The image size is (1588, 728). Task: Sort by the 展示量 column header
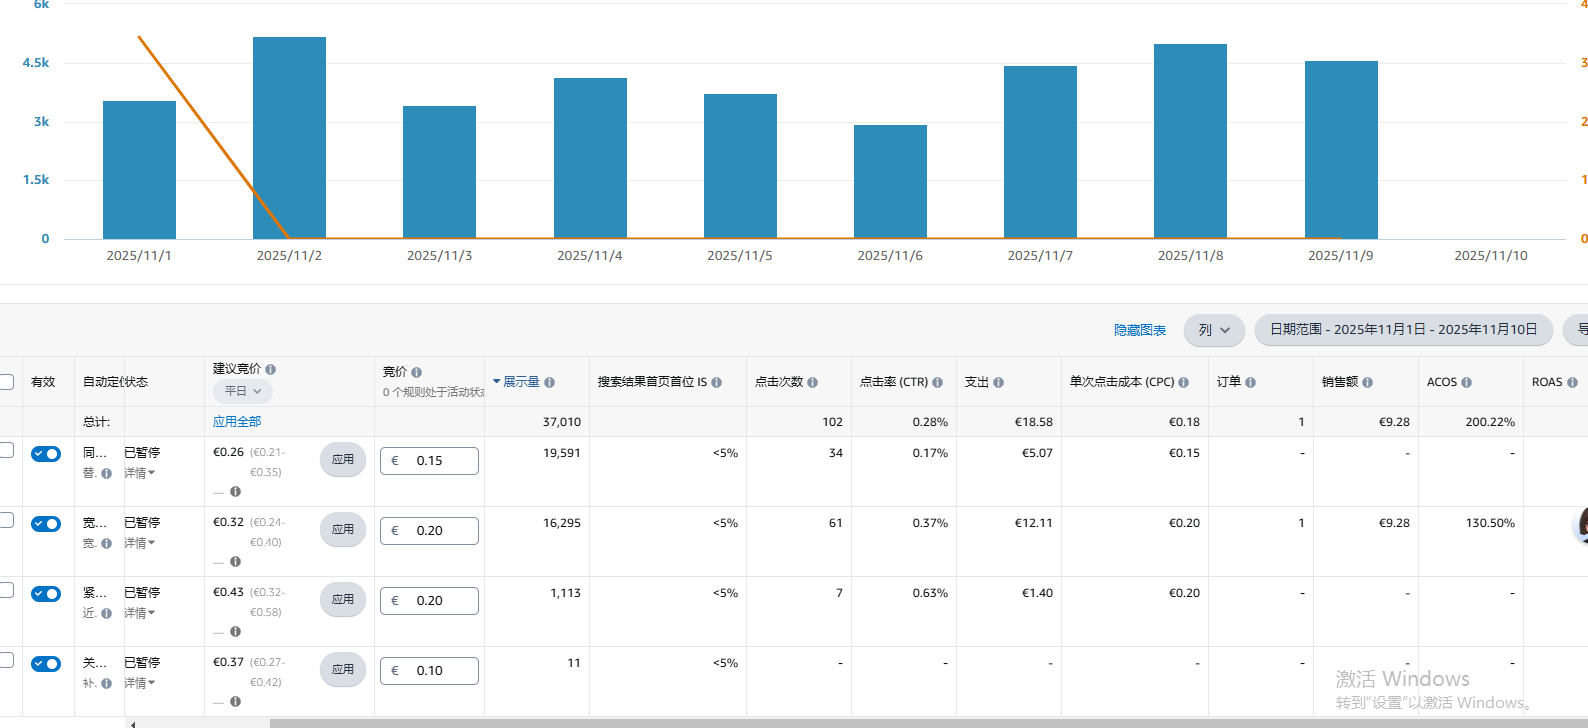[521, 382]
